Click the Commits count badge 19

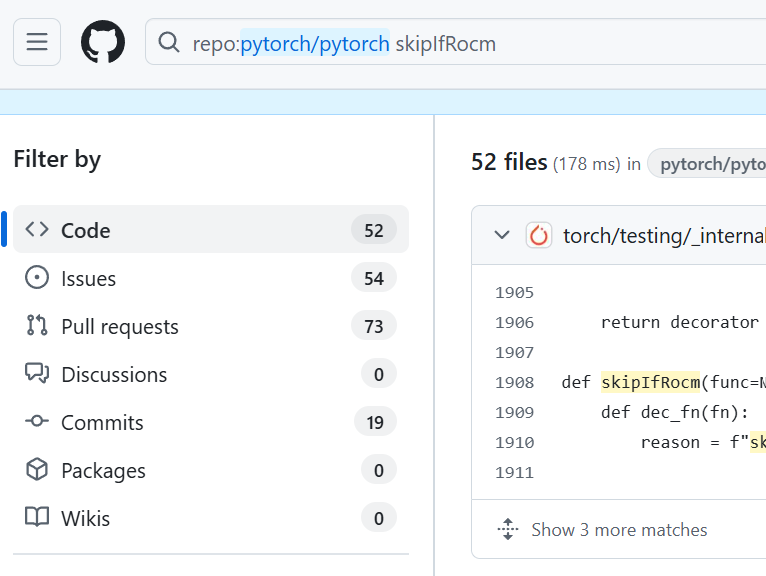[375, 422]
